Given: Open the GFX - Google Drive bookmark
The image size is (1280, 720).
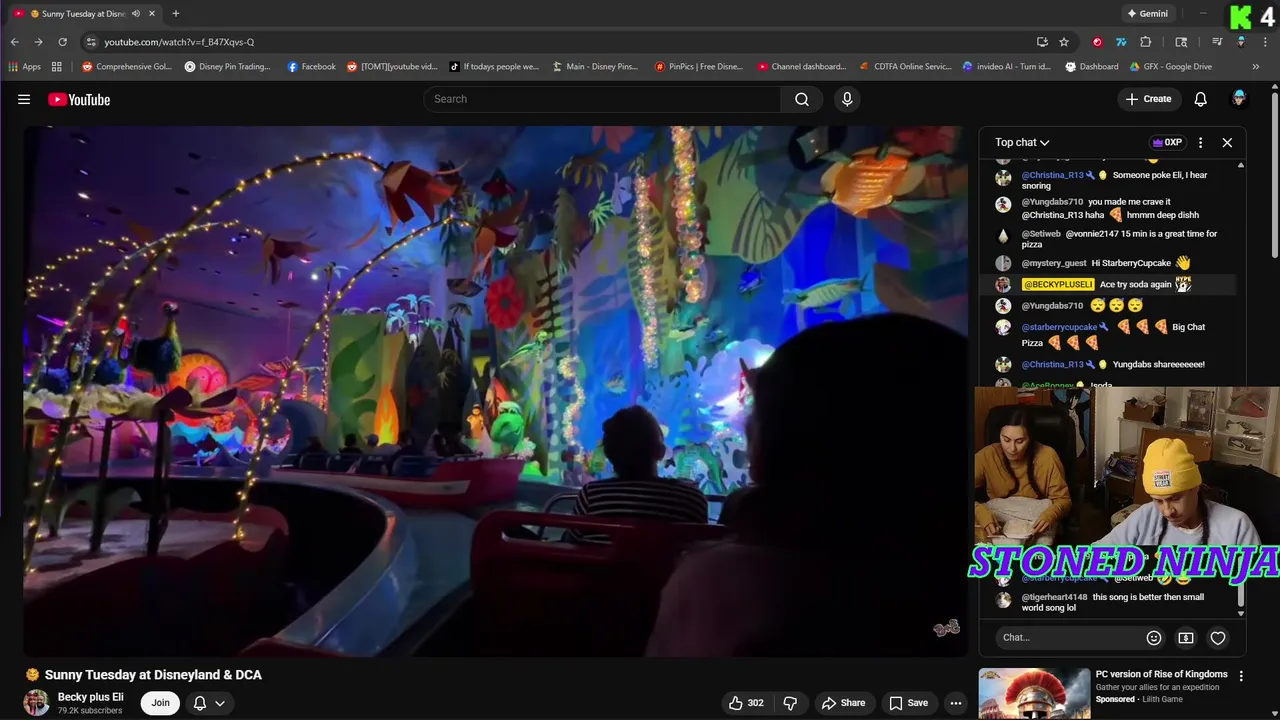Looking at the screenshot, I should tap(1170, 67).
